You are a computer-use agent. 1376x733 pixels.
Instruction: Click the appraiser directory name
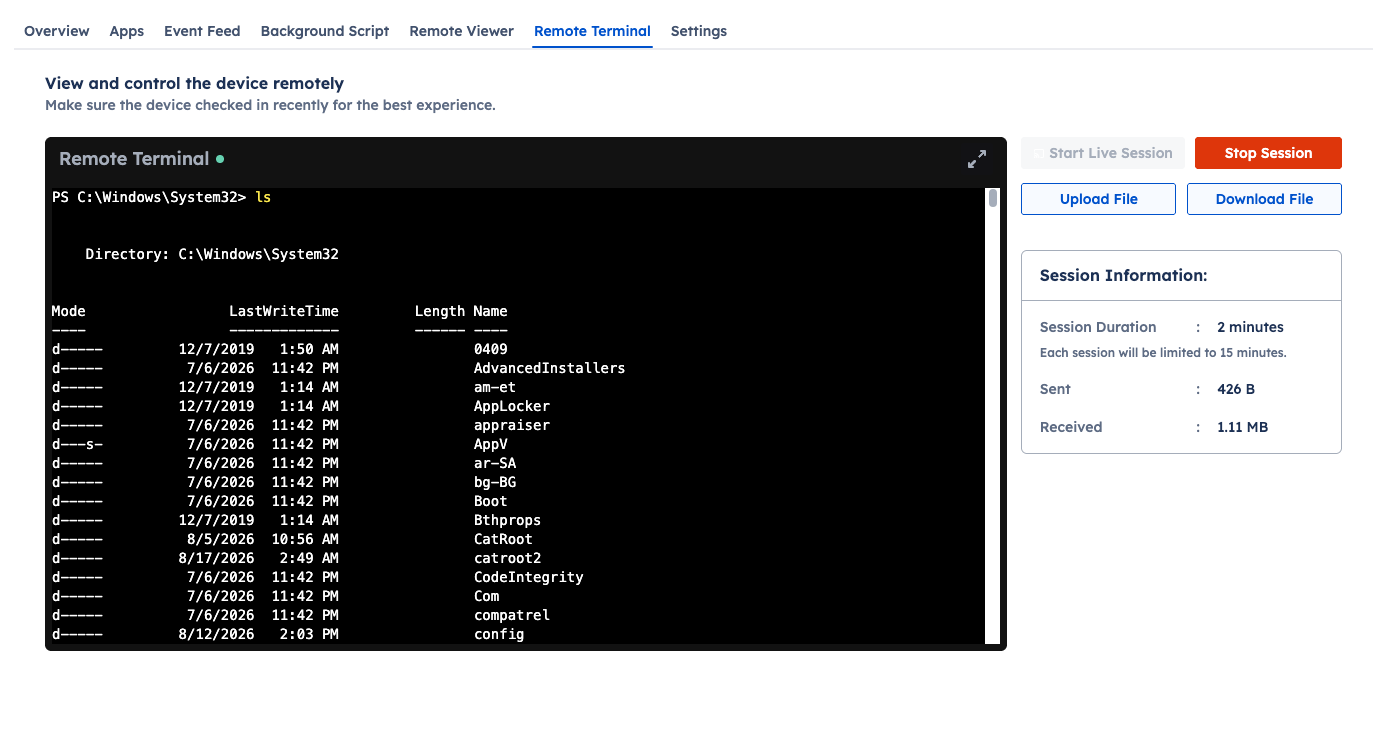511,425
